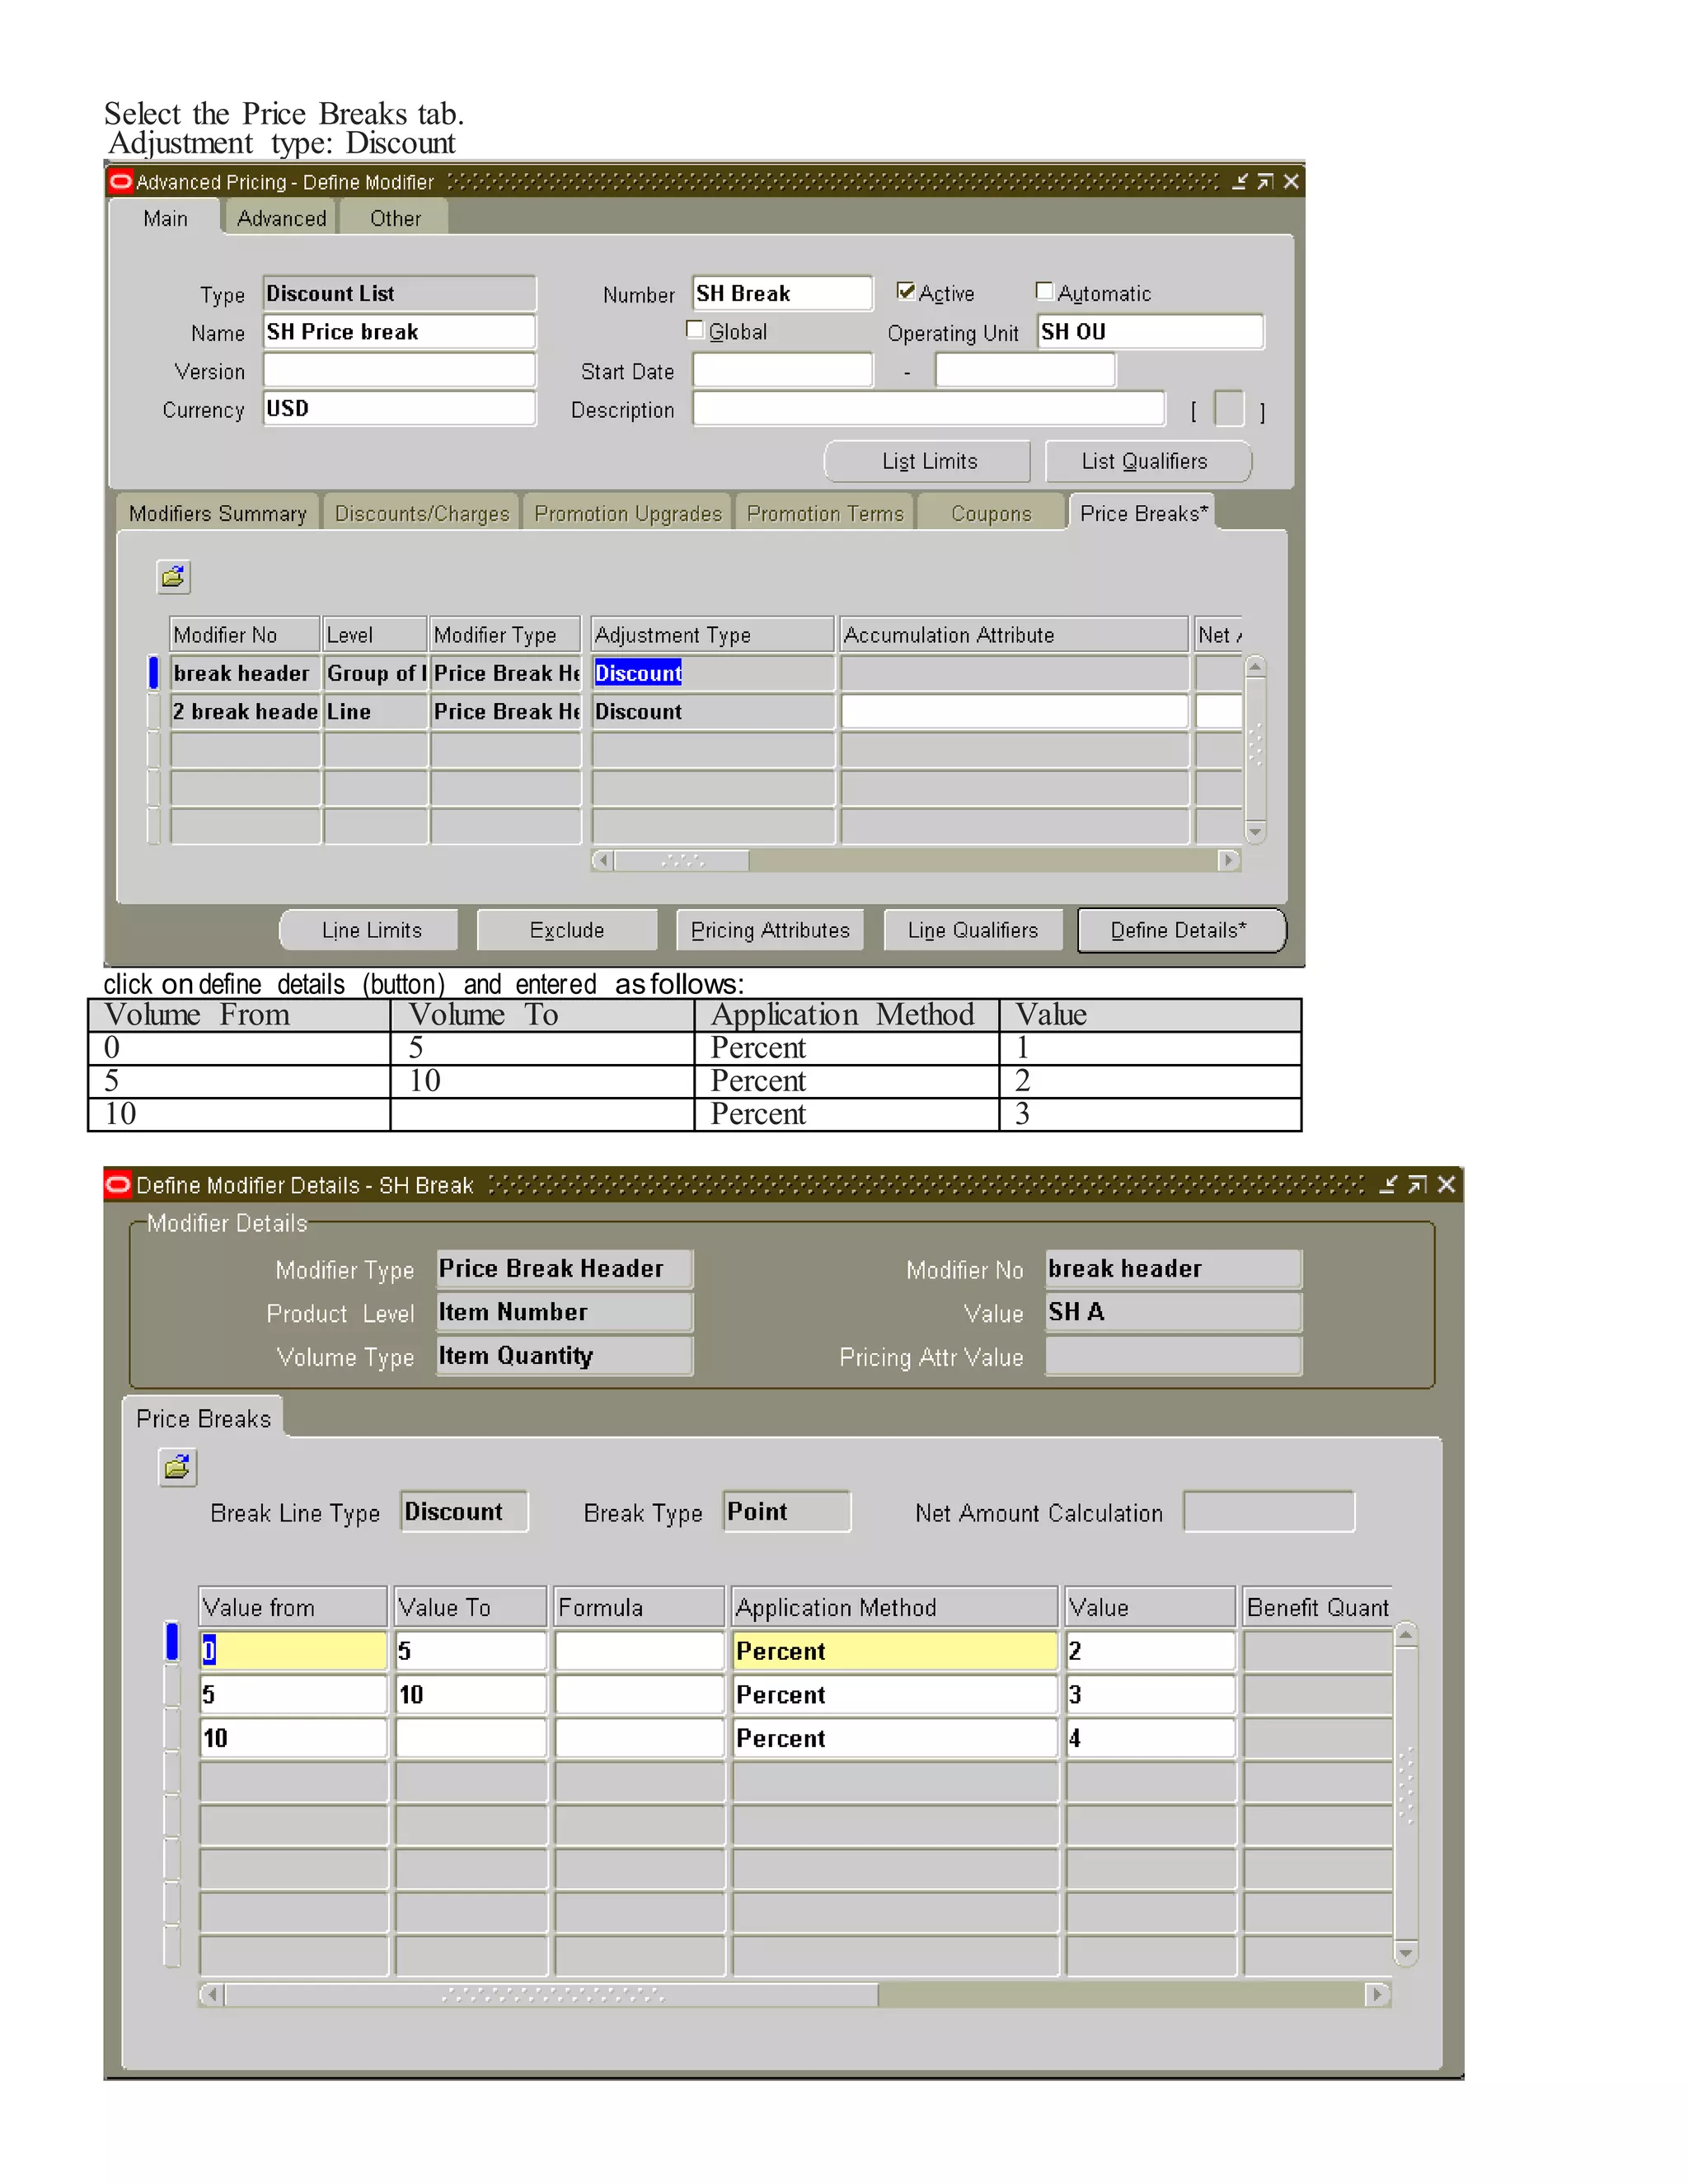
Task: Enable the Global checkbox
Action: click(695, 329)
